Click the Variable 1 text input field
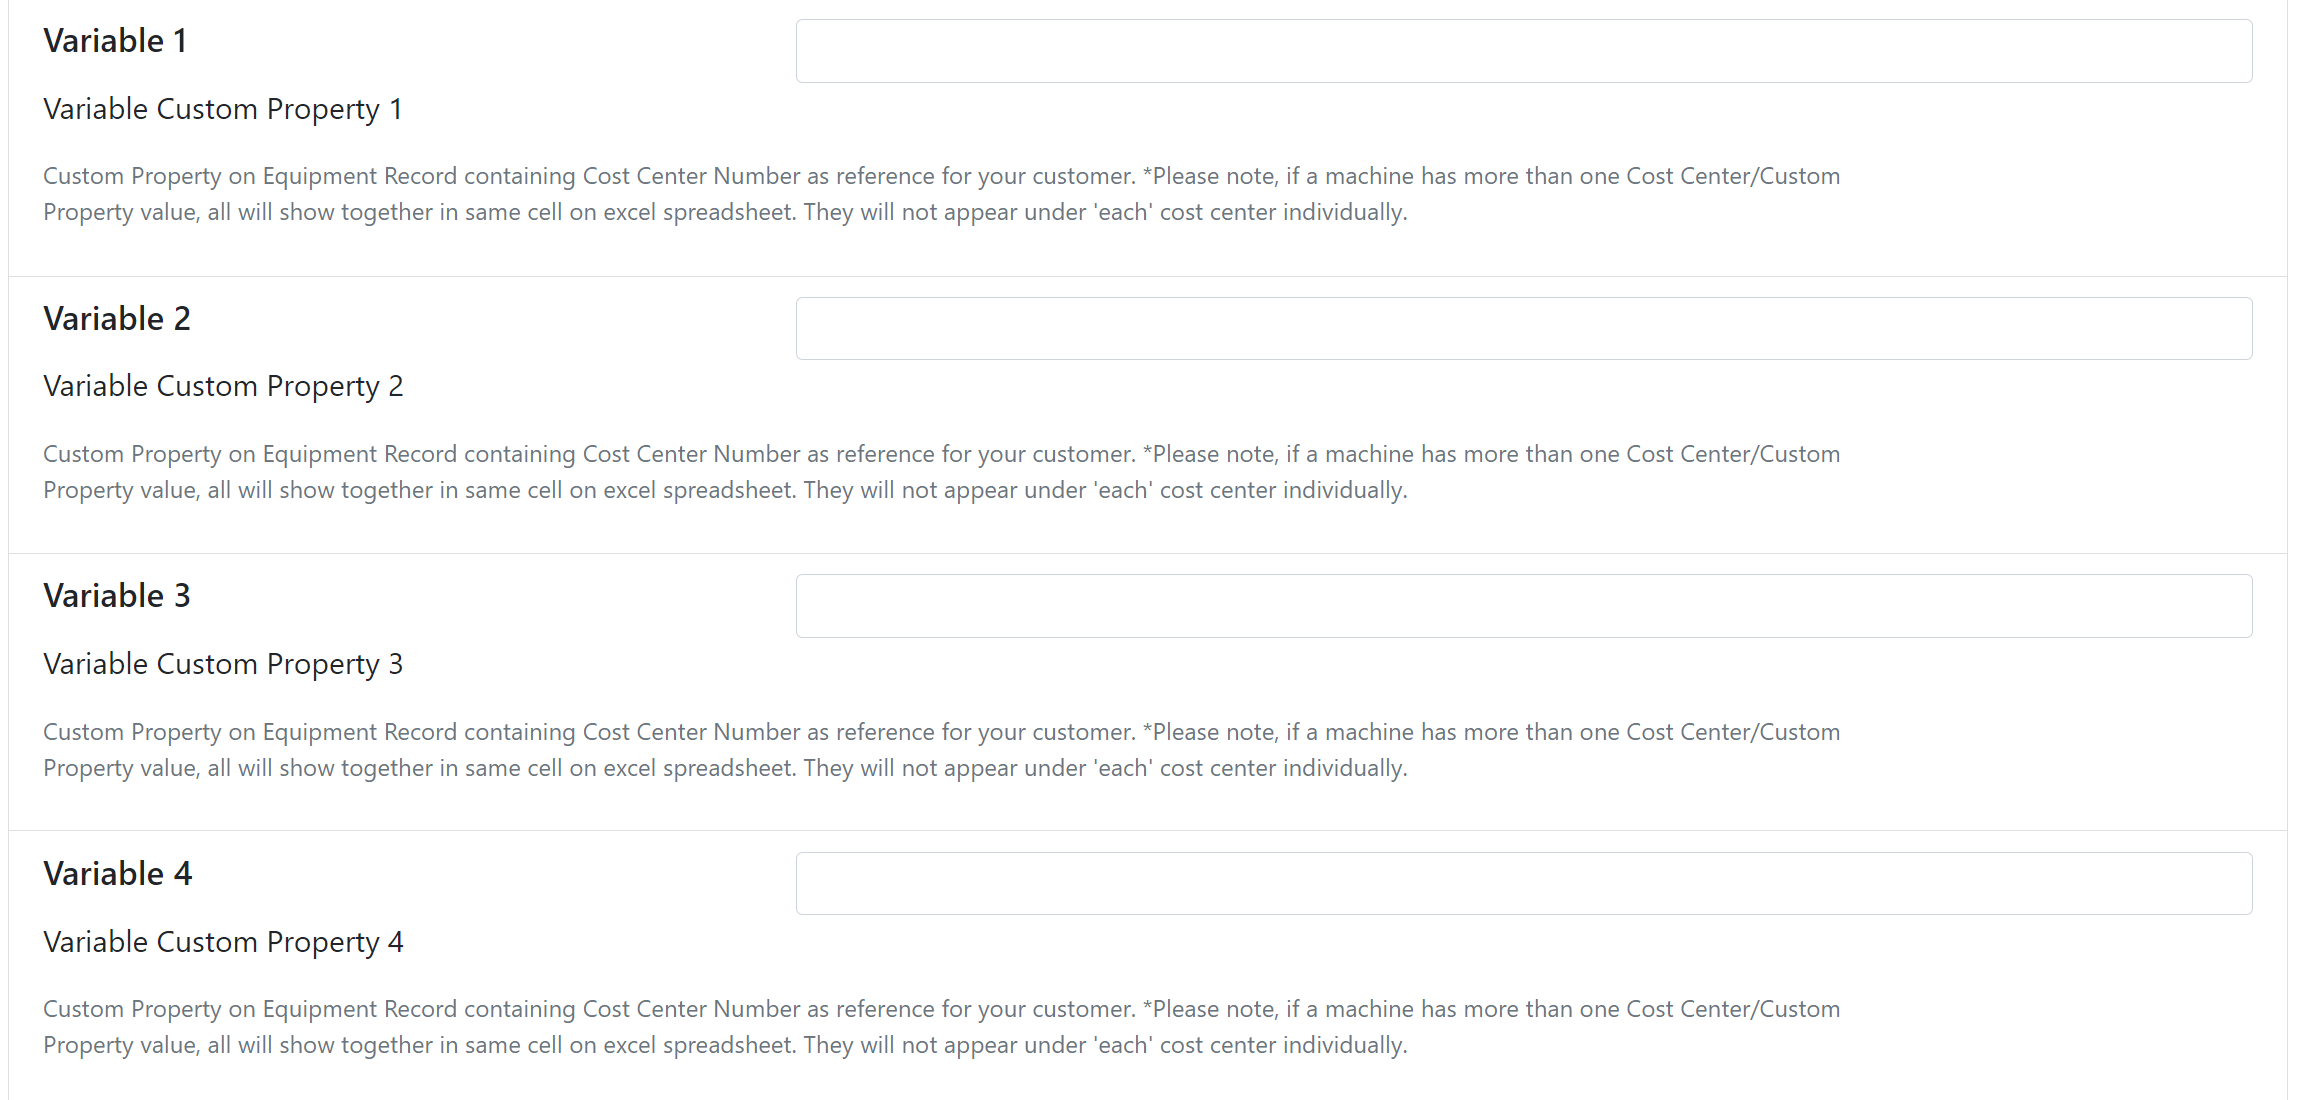Screen dimensions: 2310x1100 tap(1524, 51)
